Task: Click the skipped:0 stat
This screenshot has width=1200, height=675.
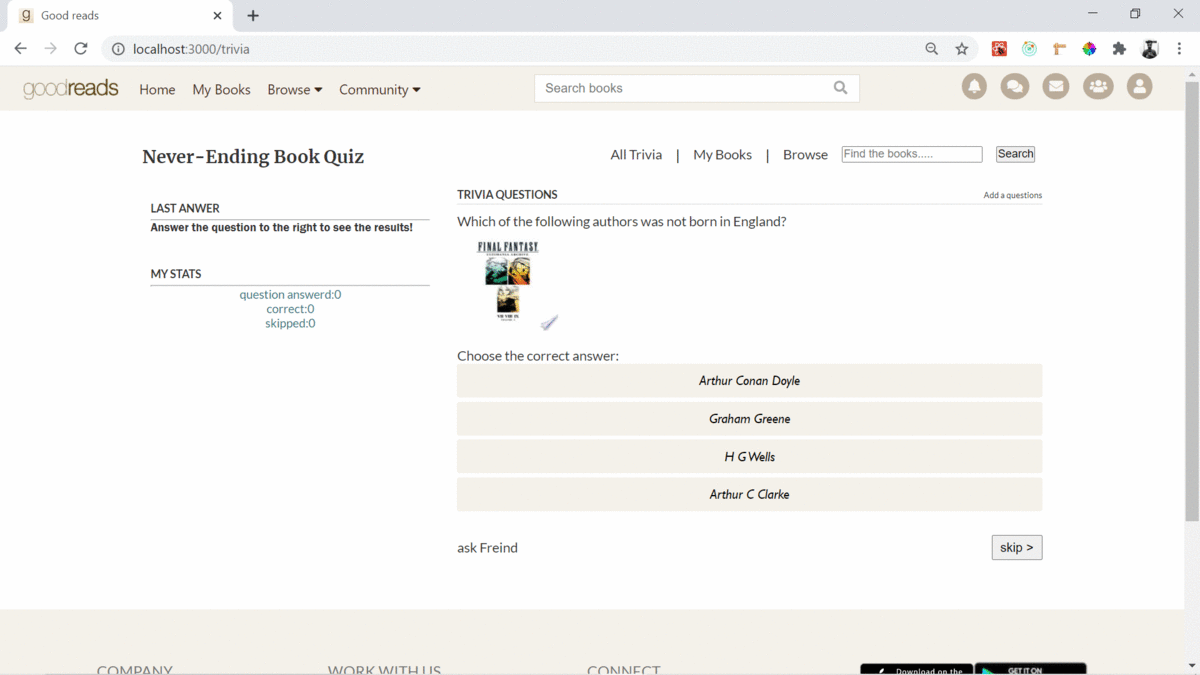Action: [x=290, y=323]
